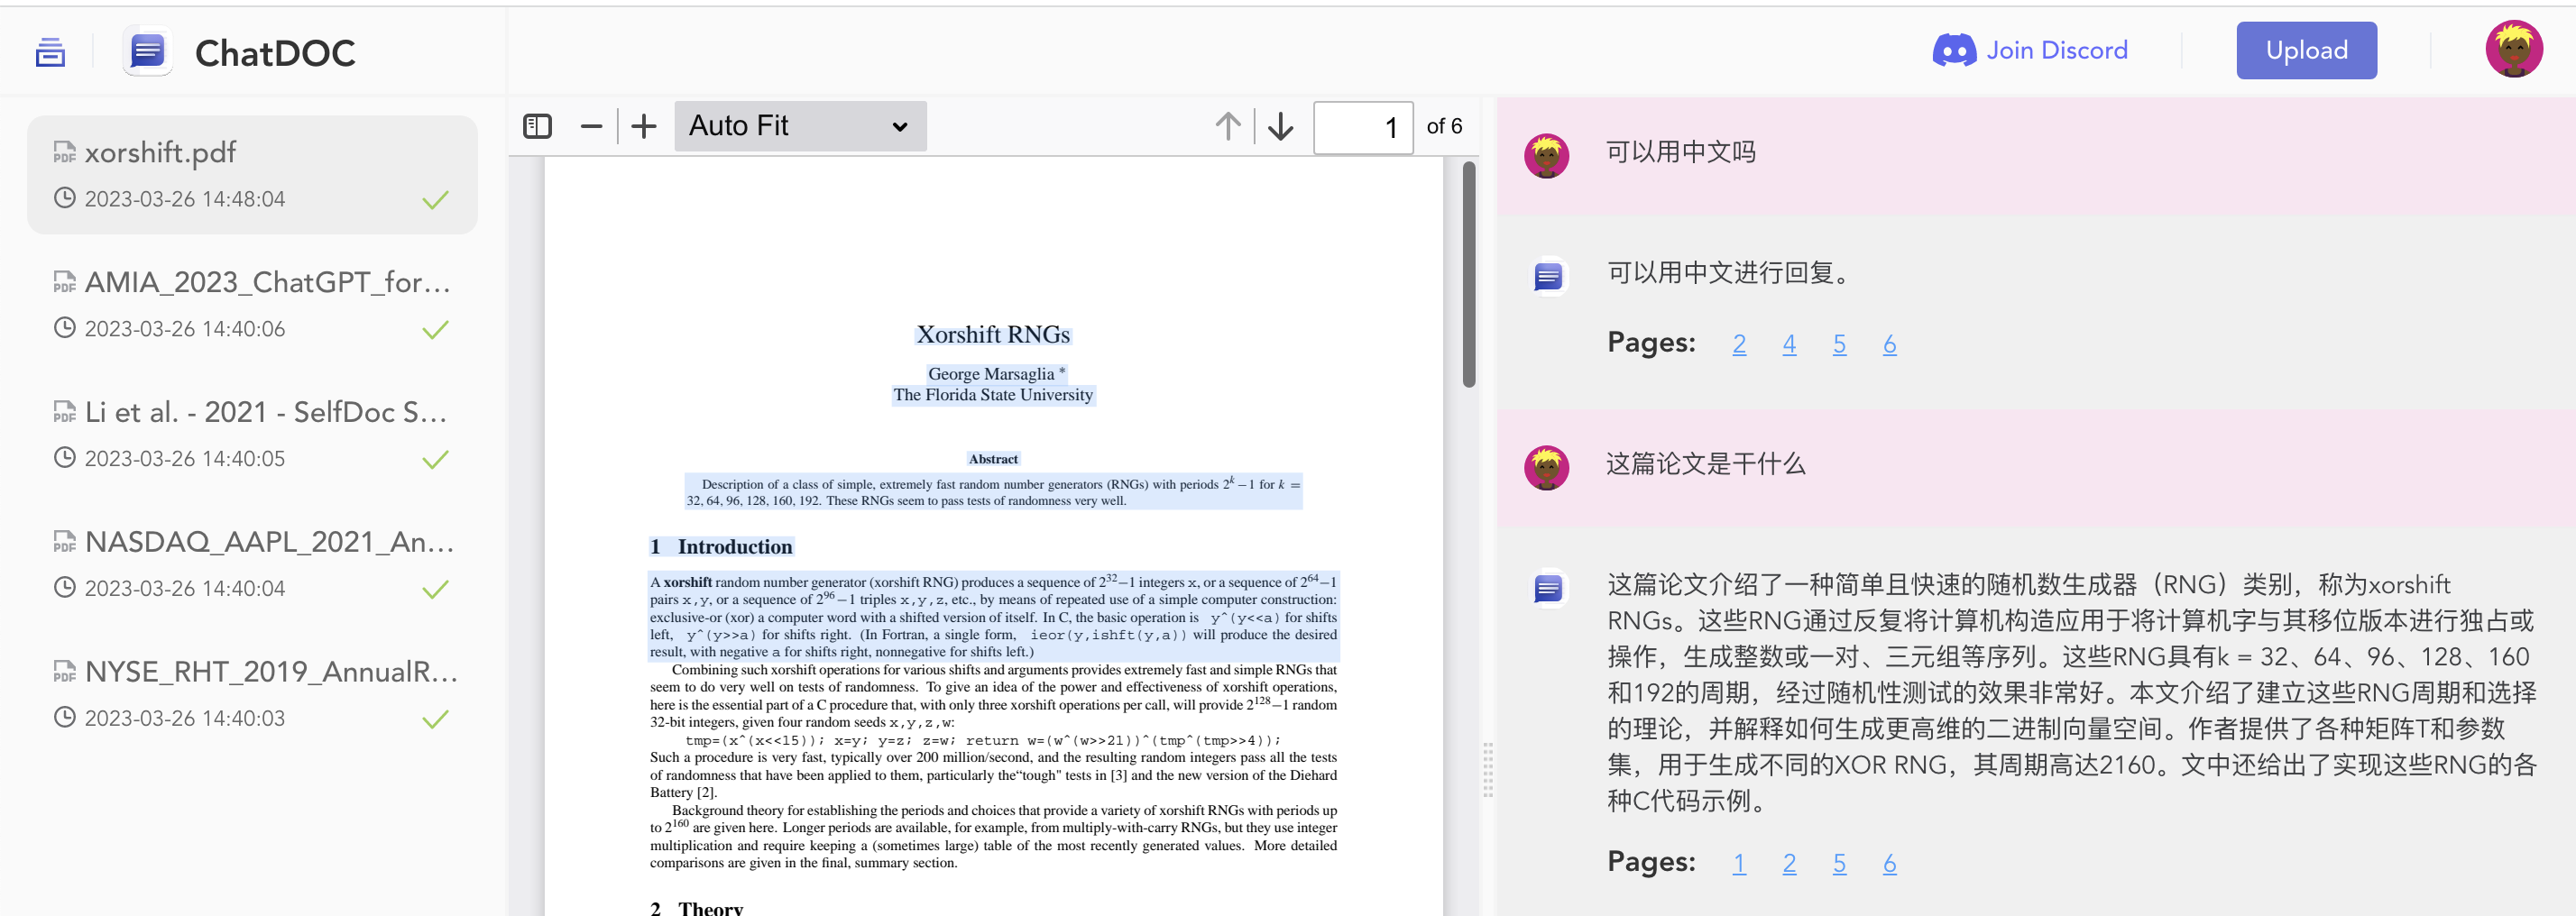Image resolution: width=2576 pixels, height=916 pixels.
Task: Open the user profile avatar menu
Action: click(x=2513, y=49)
